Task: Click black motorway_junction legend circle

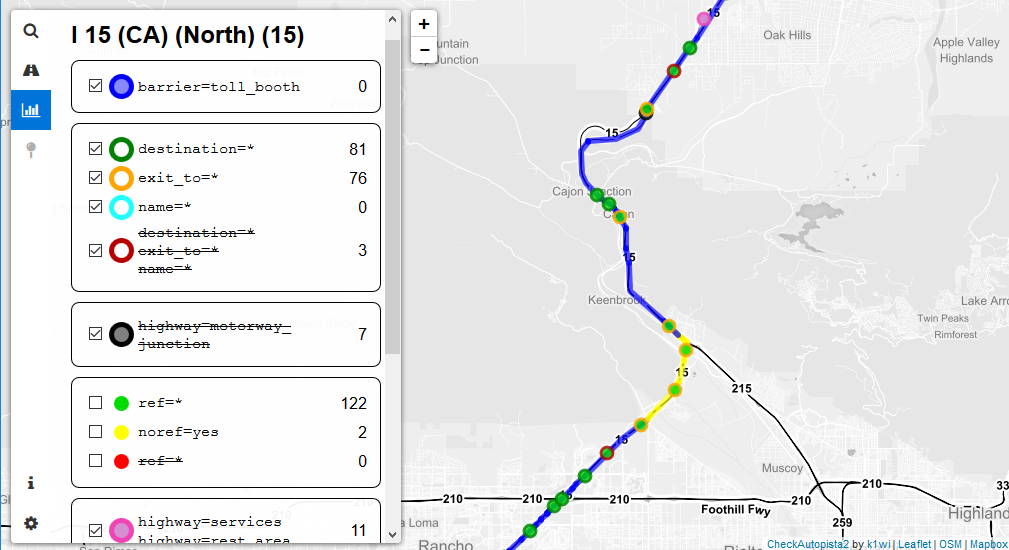Action: point(121,335)
